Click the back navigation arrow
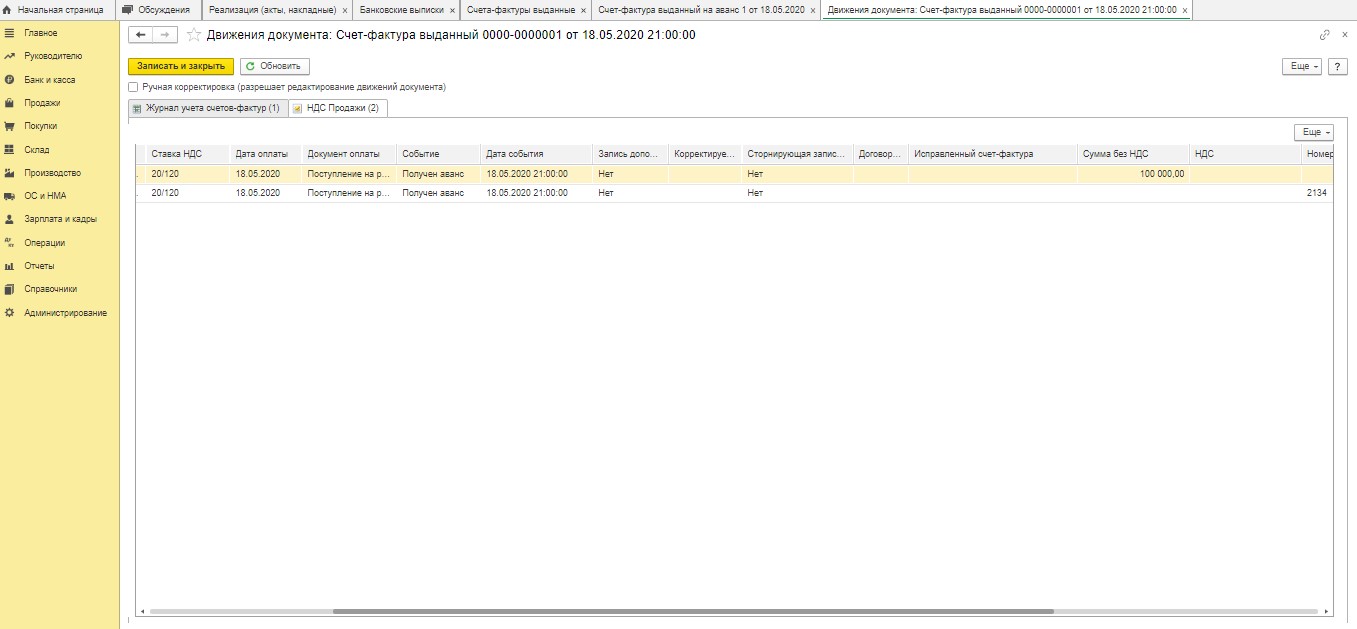 point(141,35)
